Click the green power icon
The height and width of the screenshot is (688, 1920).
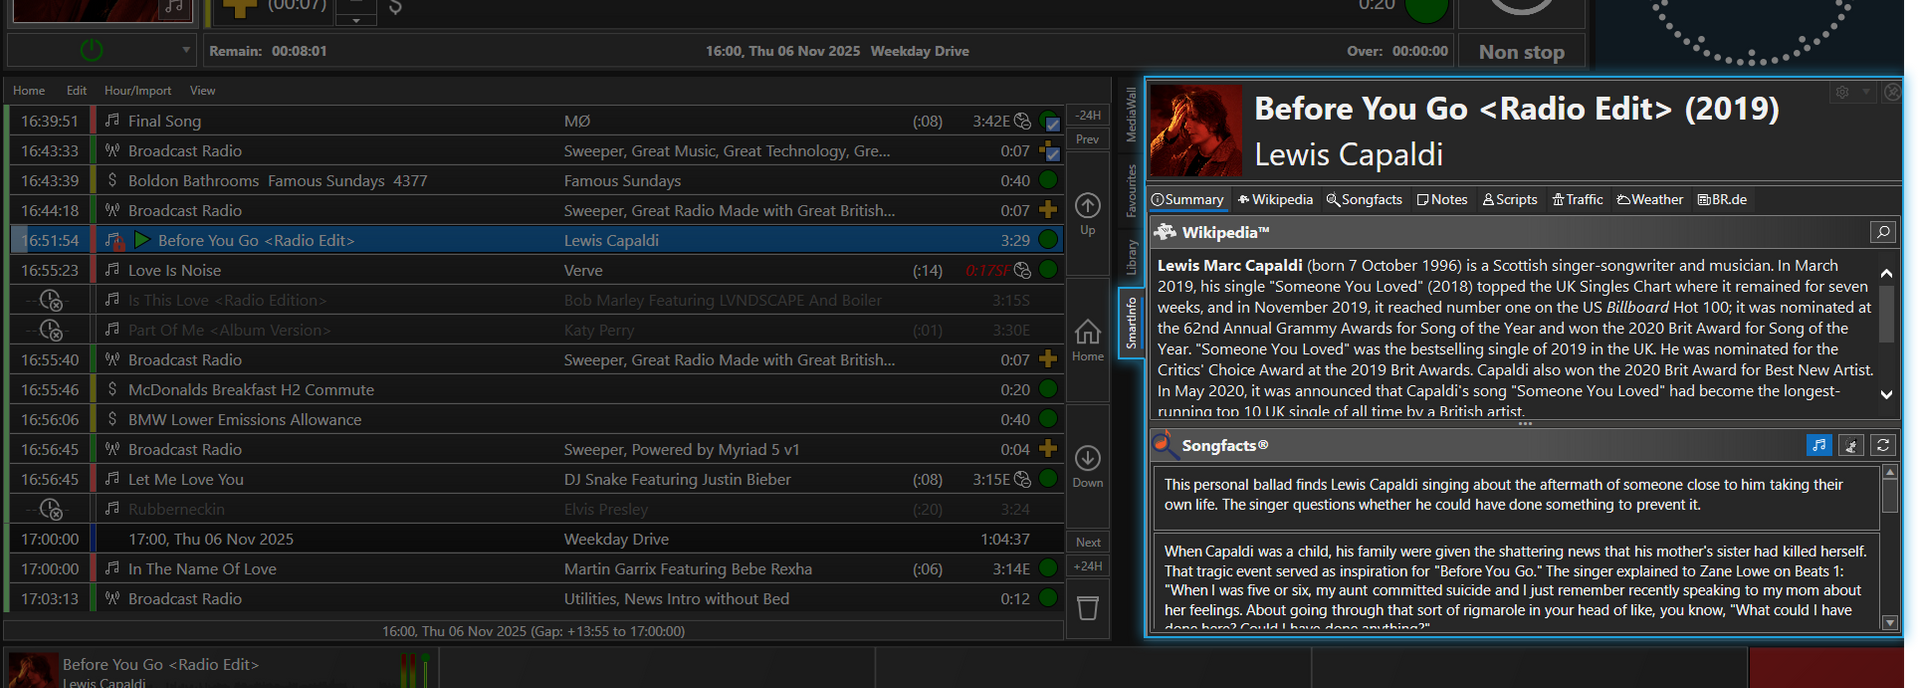click(x=91, y=50)
